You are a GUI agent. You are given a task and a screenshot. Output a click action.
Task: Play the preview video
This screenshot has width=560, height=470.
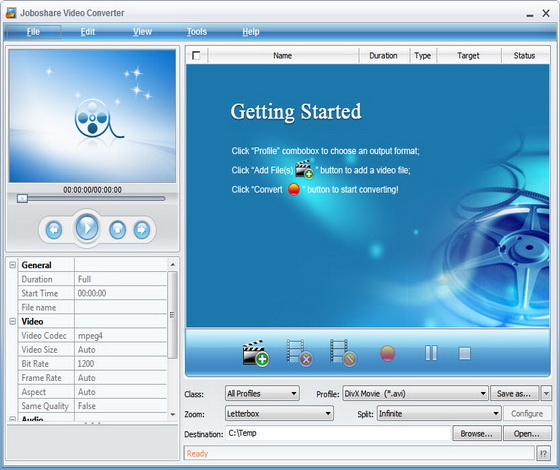tap(87, 228)
